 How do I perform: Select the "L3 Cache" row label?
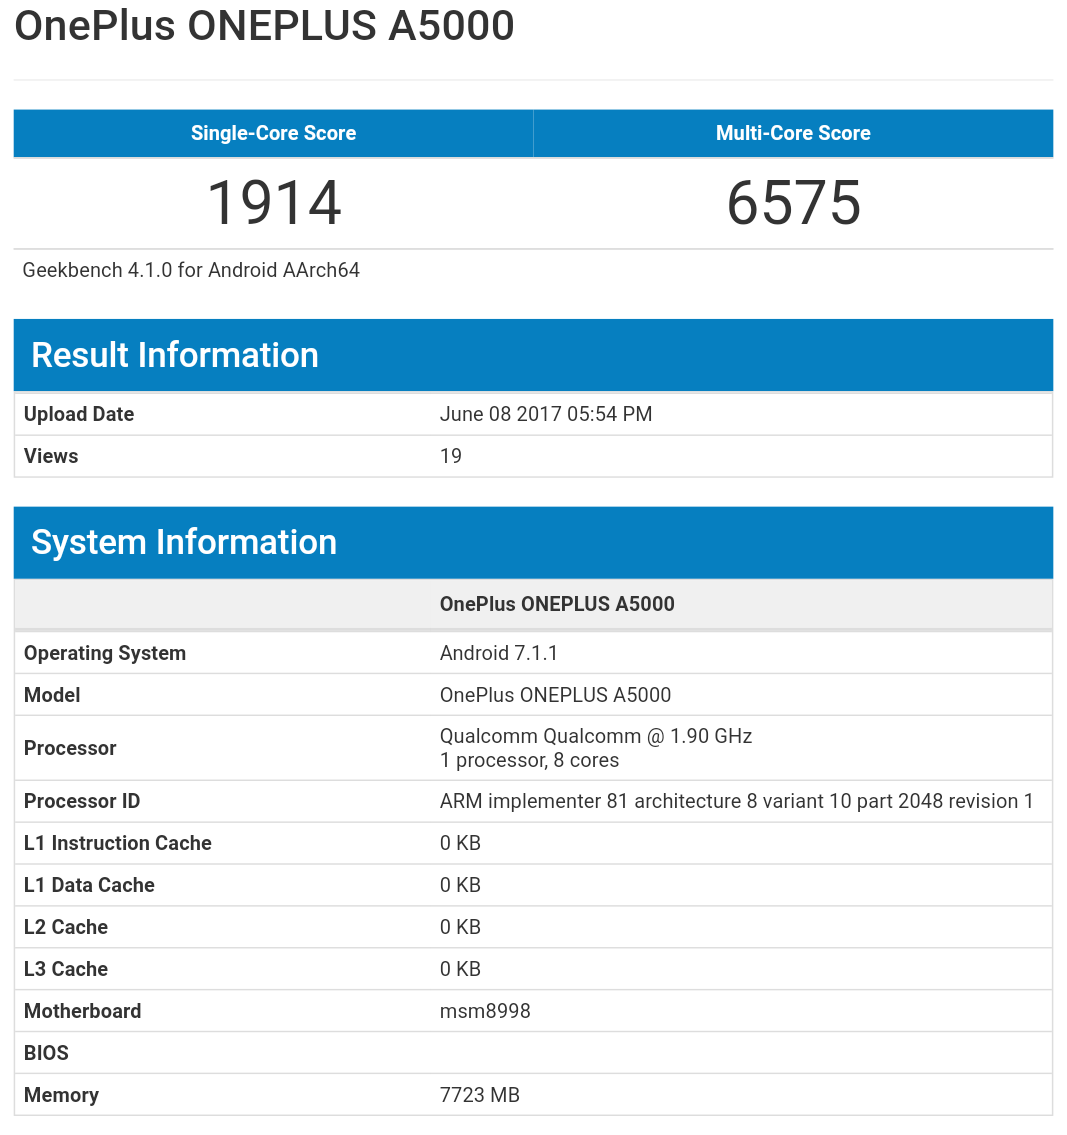(x=66, y=969)
